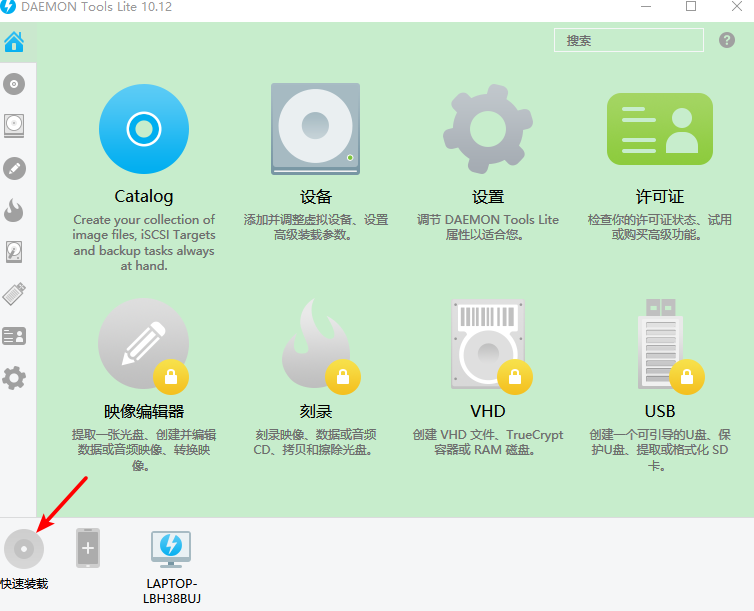Image resolution: width=754 pixels, height=611 pixels.
Task: Click the 快速装载 label text
Action: pyautogui.click(x=24, y=584)
